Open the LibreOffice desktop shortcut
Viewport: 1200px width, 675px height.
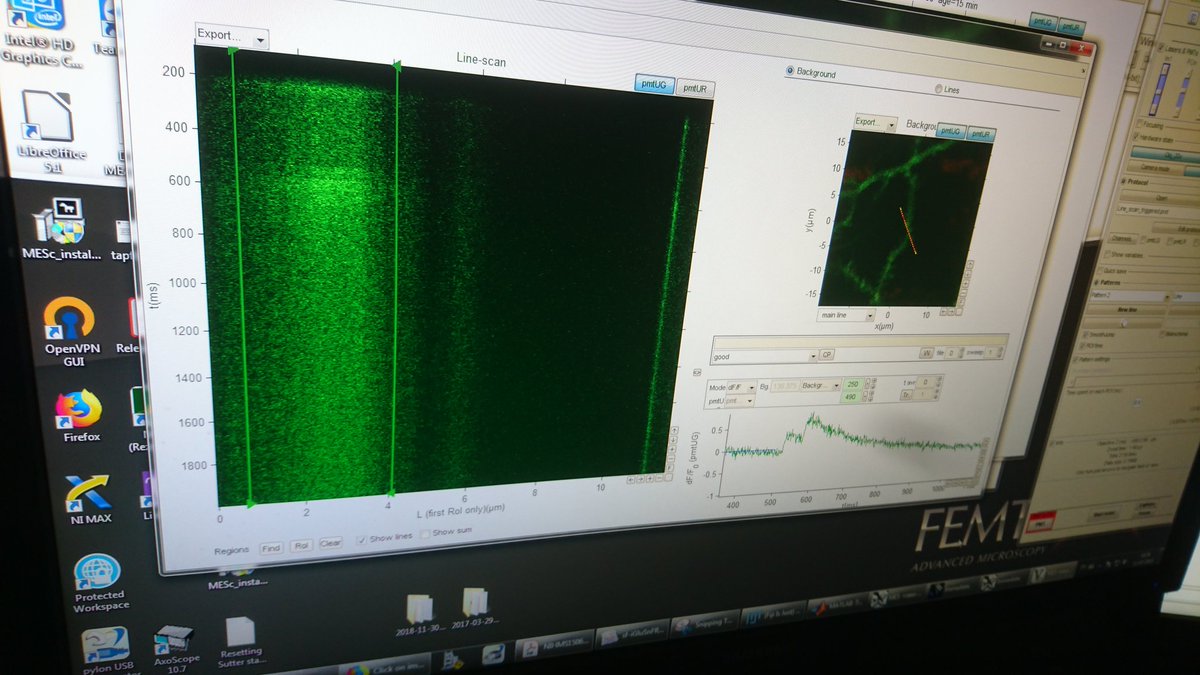pos(53,130)
